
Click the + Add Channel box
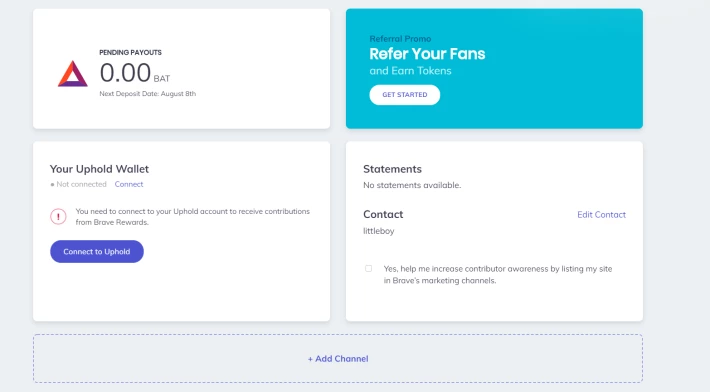[338, 359]
